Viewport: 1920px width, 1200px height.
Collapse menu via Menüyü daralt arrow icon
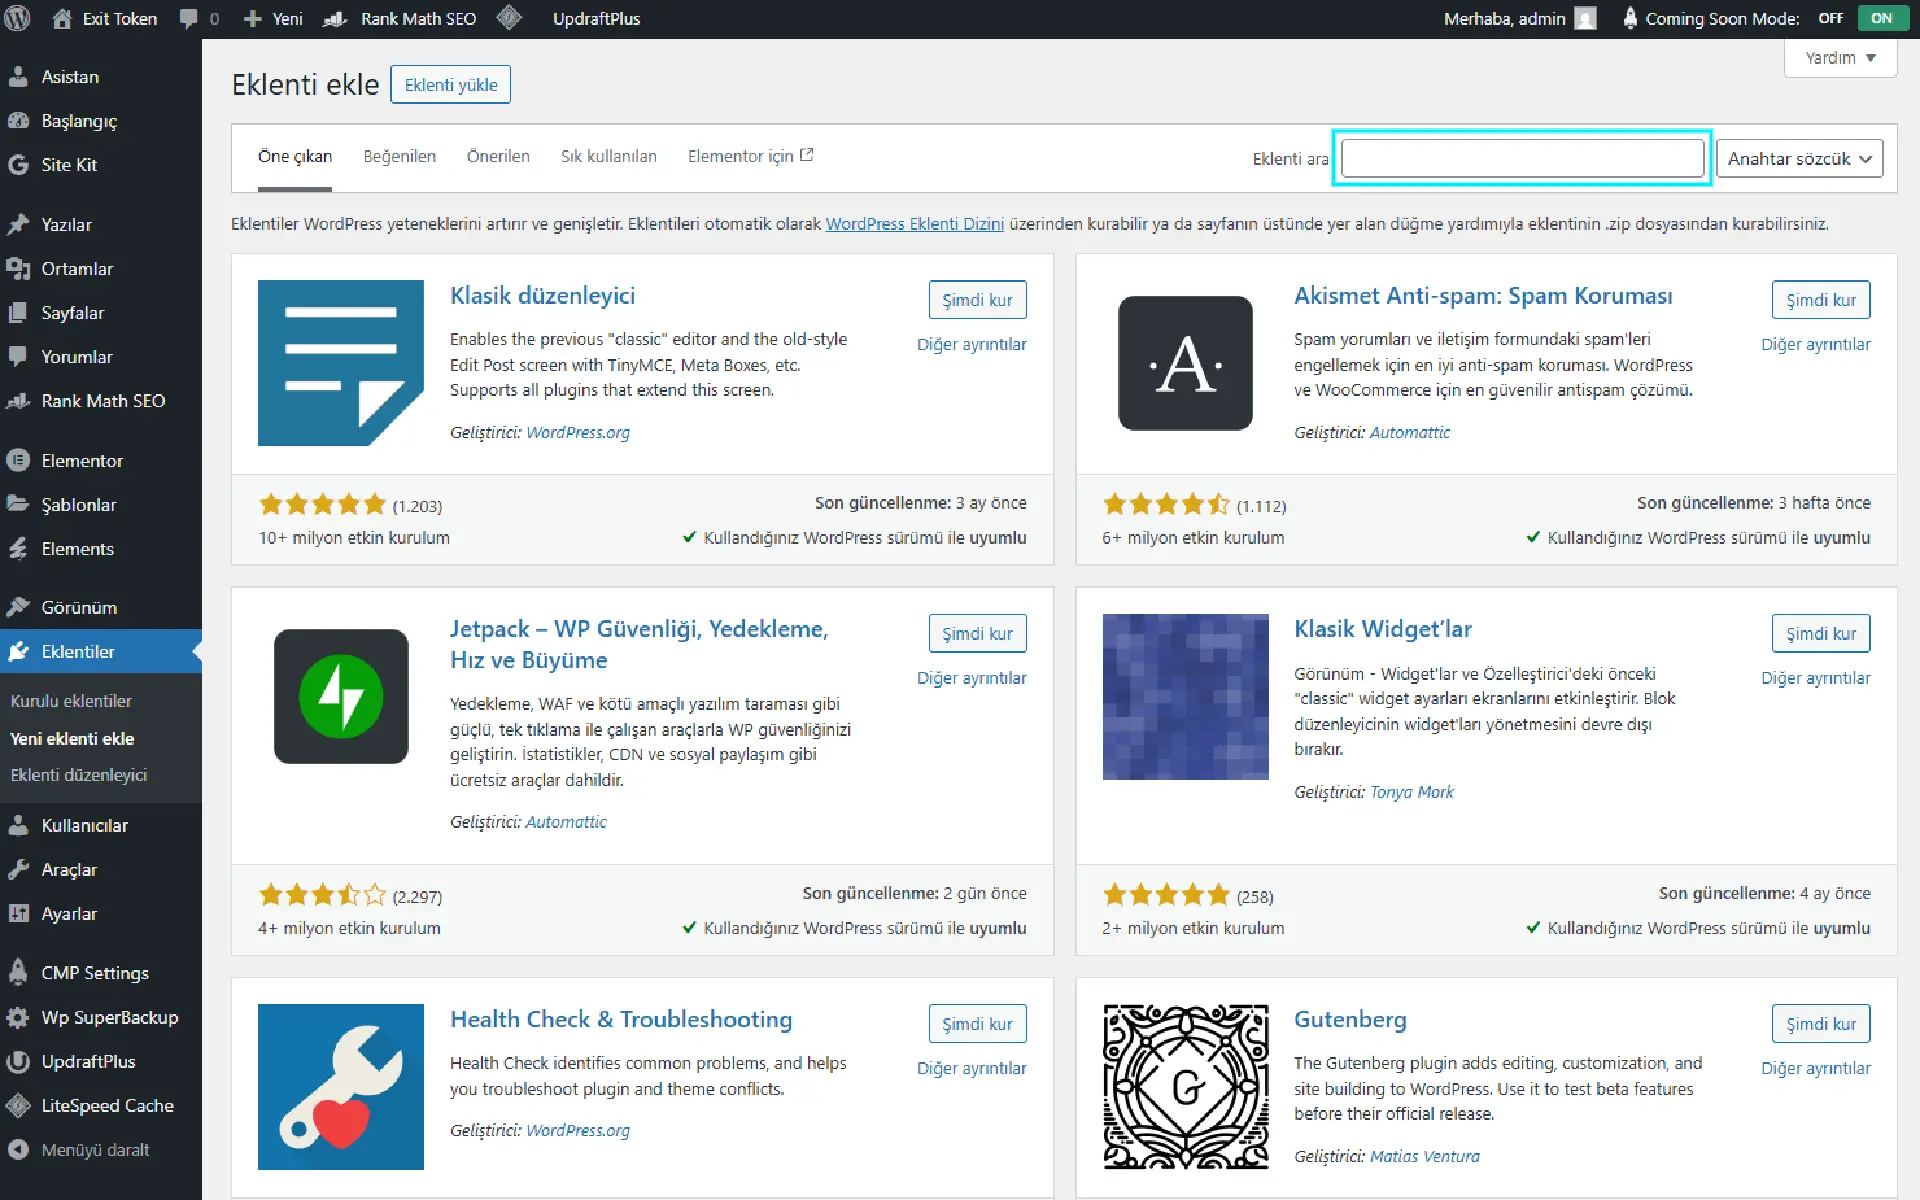(x=18, y=1149)
